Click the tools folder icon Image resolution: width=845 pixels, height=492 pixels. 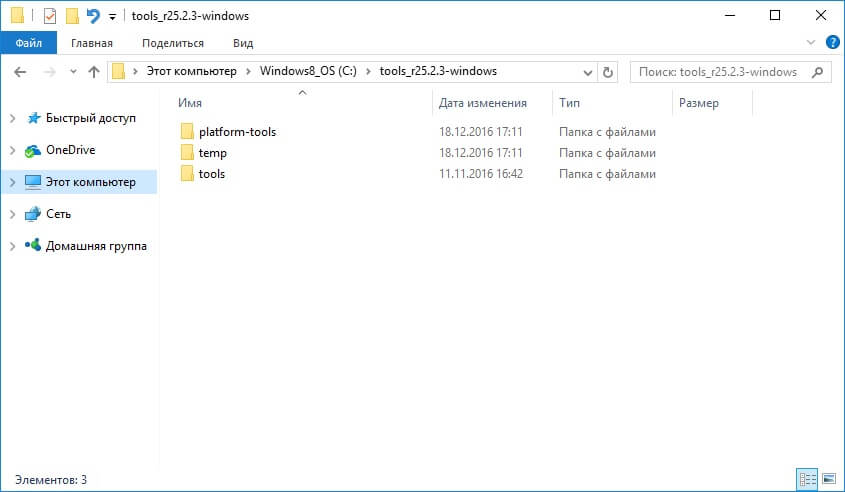[x=187, y=173]
